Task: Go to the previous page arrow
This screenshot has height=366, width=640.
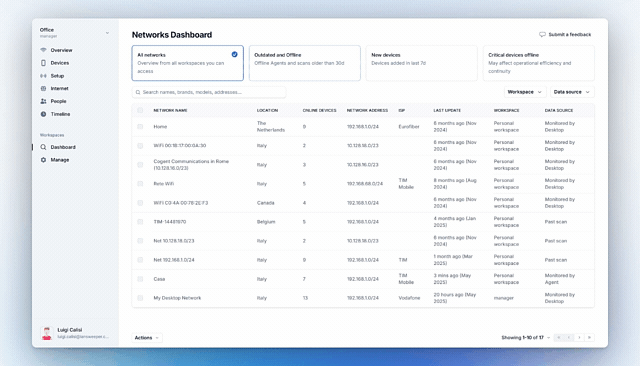Action: coord(569,337)
